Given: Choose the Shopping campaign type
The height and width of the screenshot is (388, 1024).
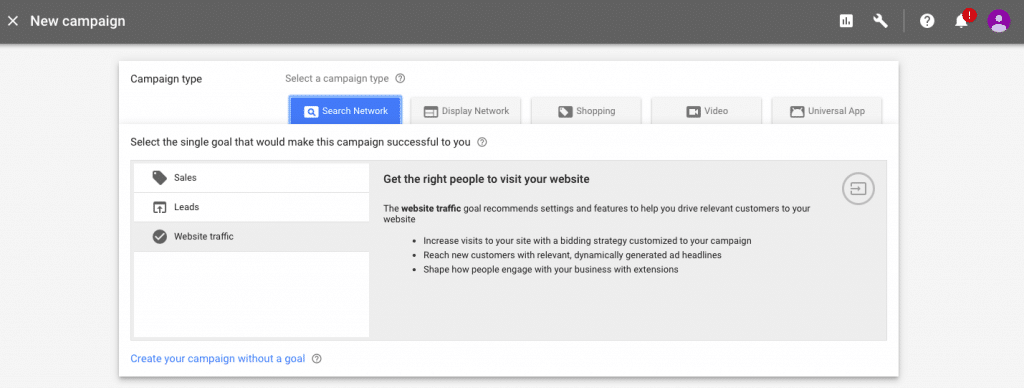Looking at the screenshot, I should [586, 111].
